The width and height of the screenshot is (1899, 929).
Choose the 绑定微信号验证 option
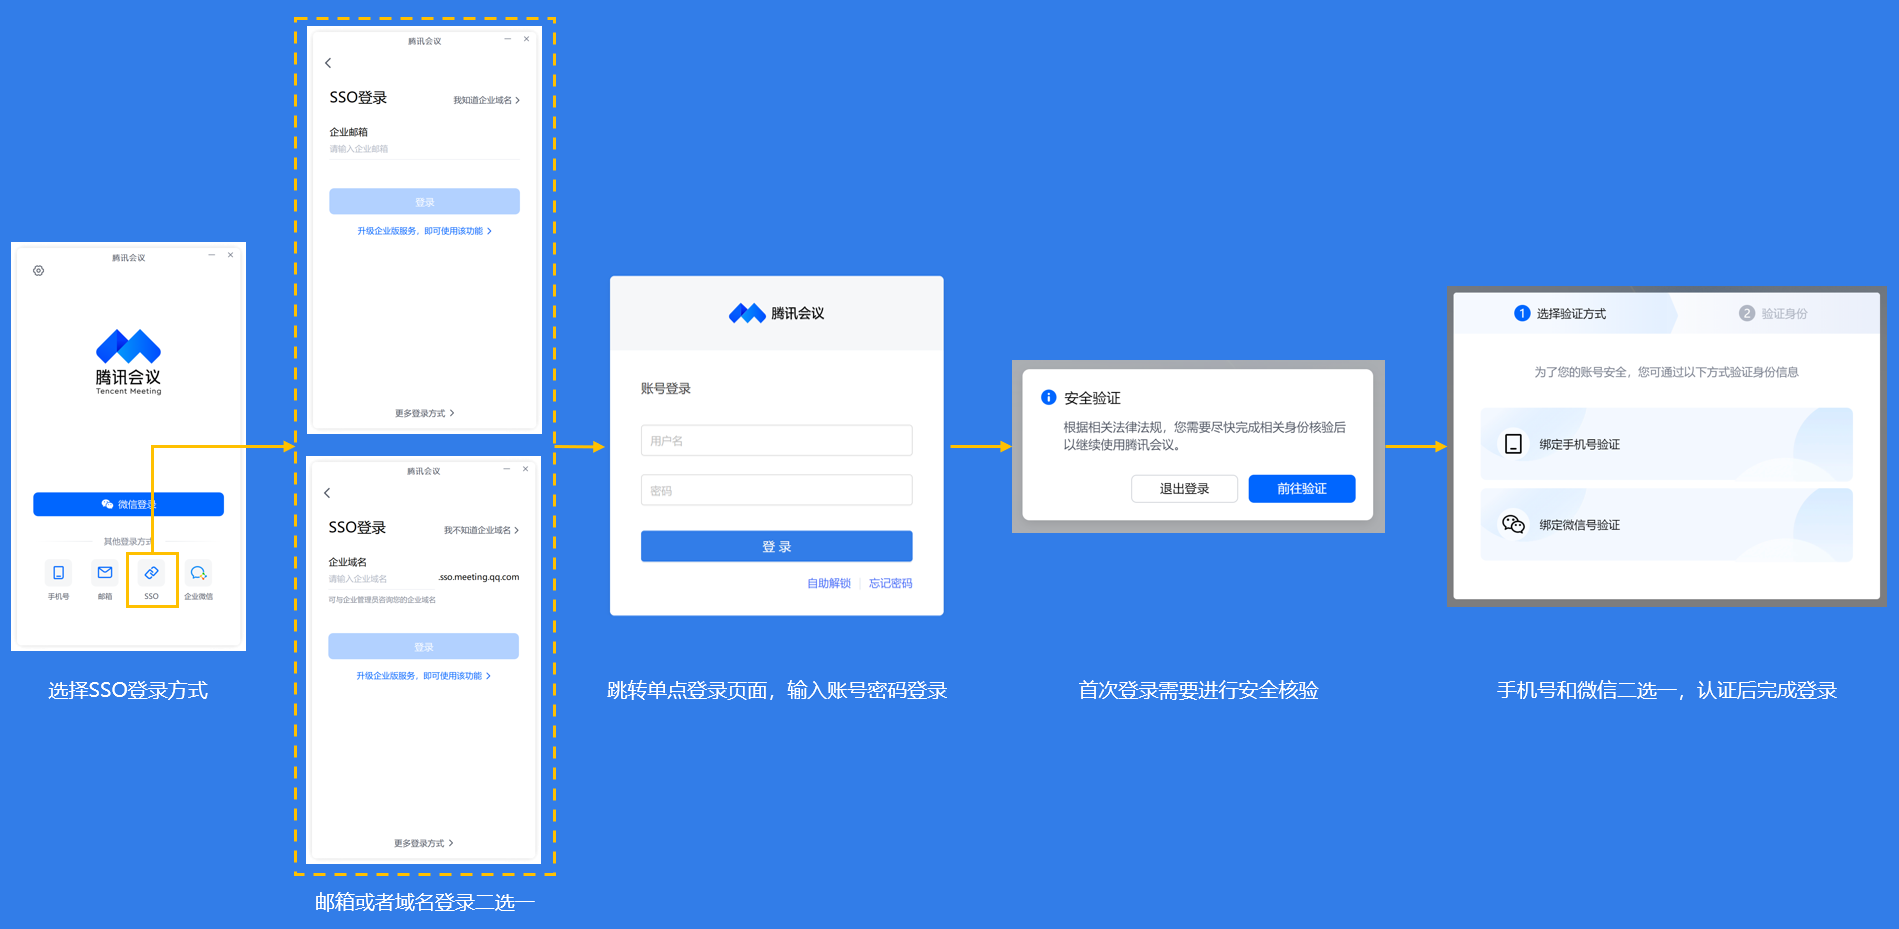pos(1666,525)
